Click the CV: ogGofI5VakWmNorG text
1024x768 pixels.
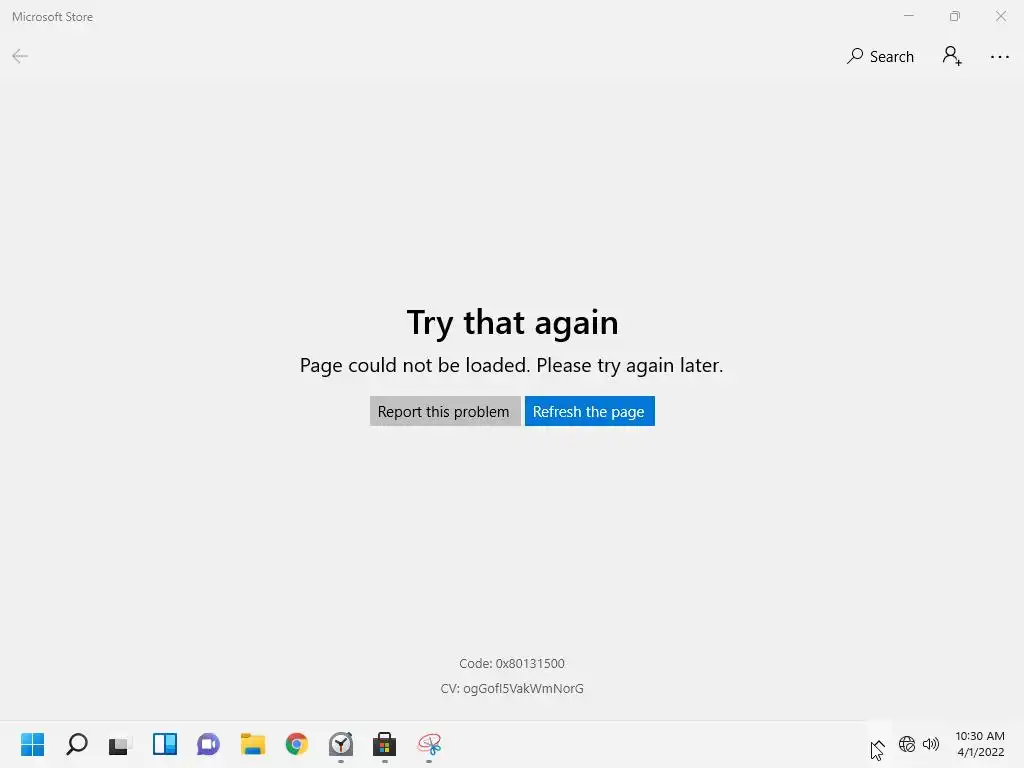(511, 688)
